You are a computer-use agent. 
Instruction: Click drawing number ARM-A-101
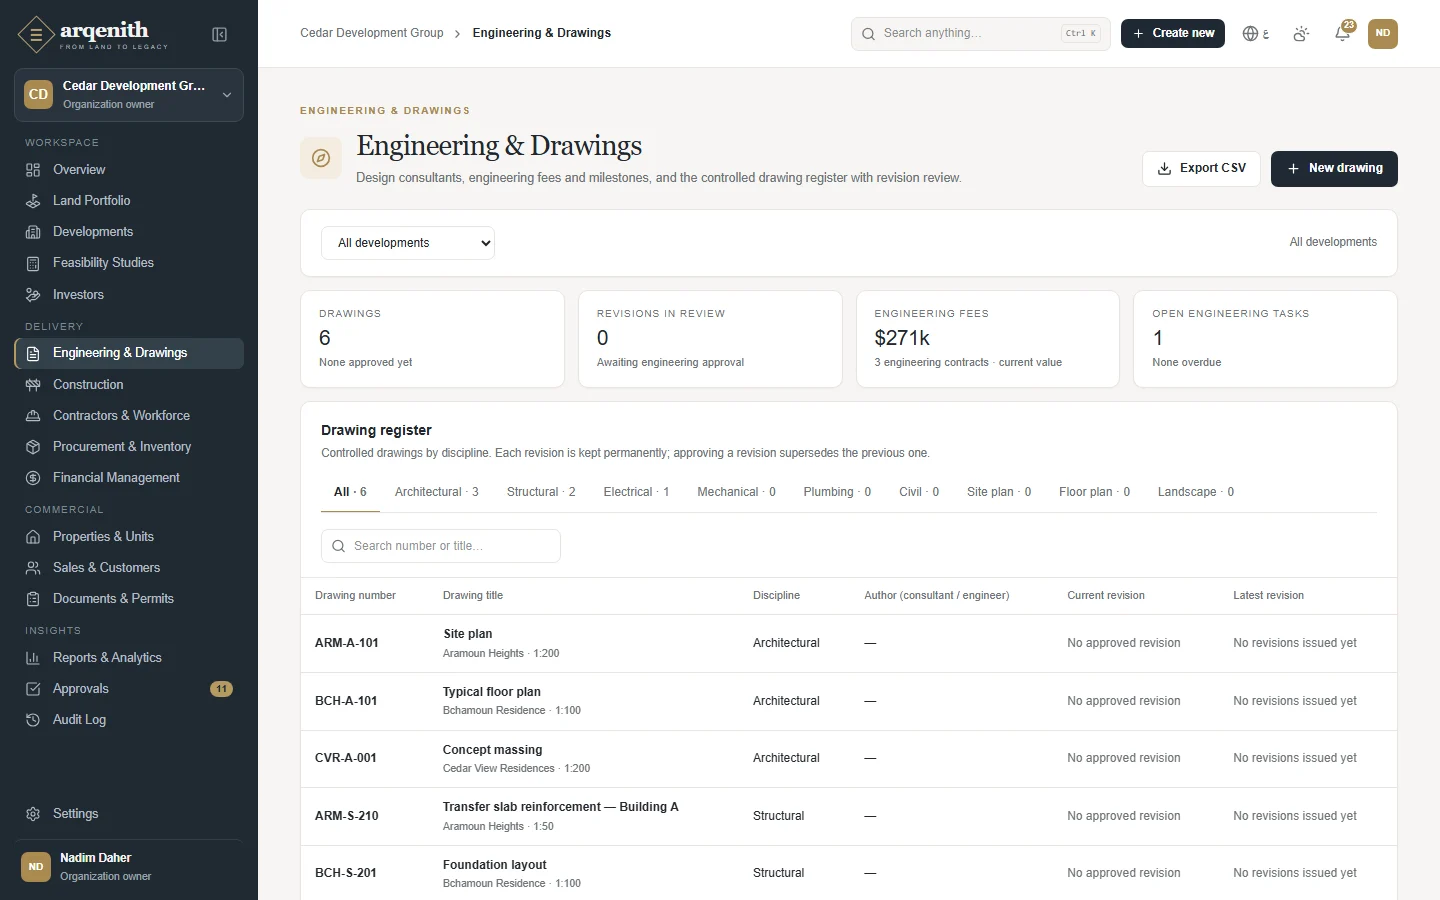(x=347, y=643)
